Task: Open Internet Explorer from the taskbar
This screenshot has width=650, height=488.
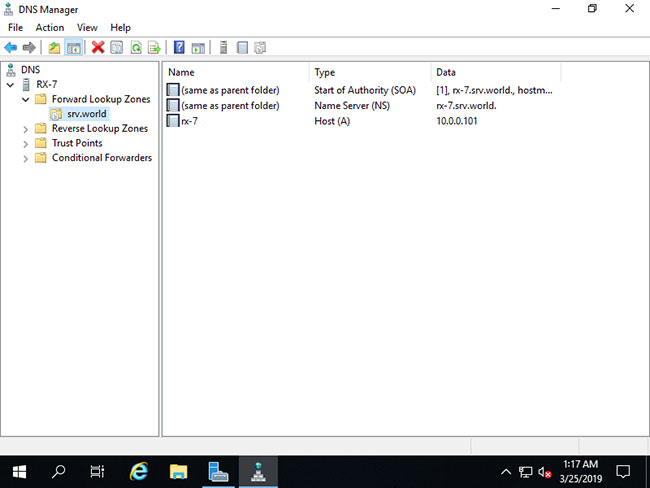Action: point(138,472)
